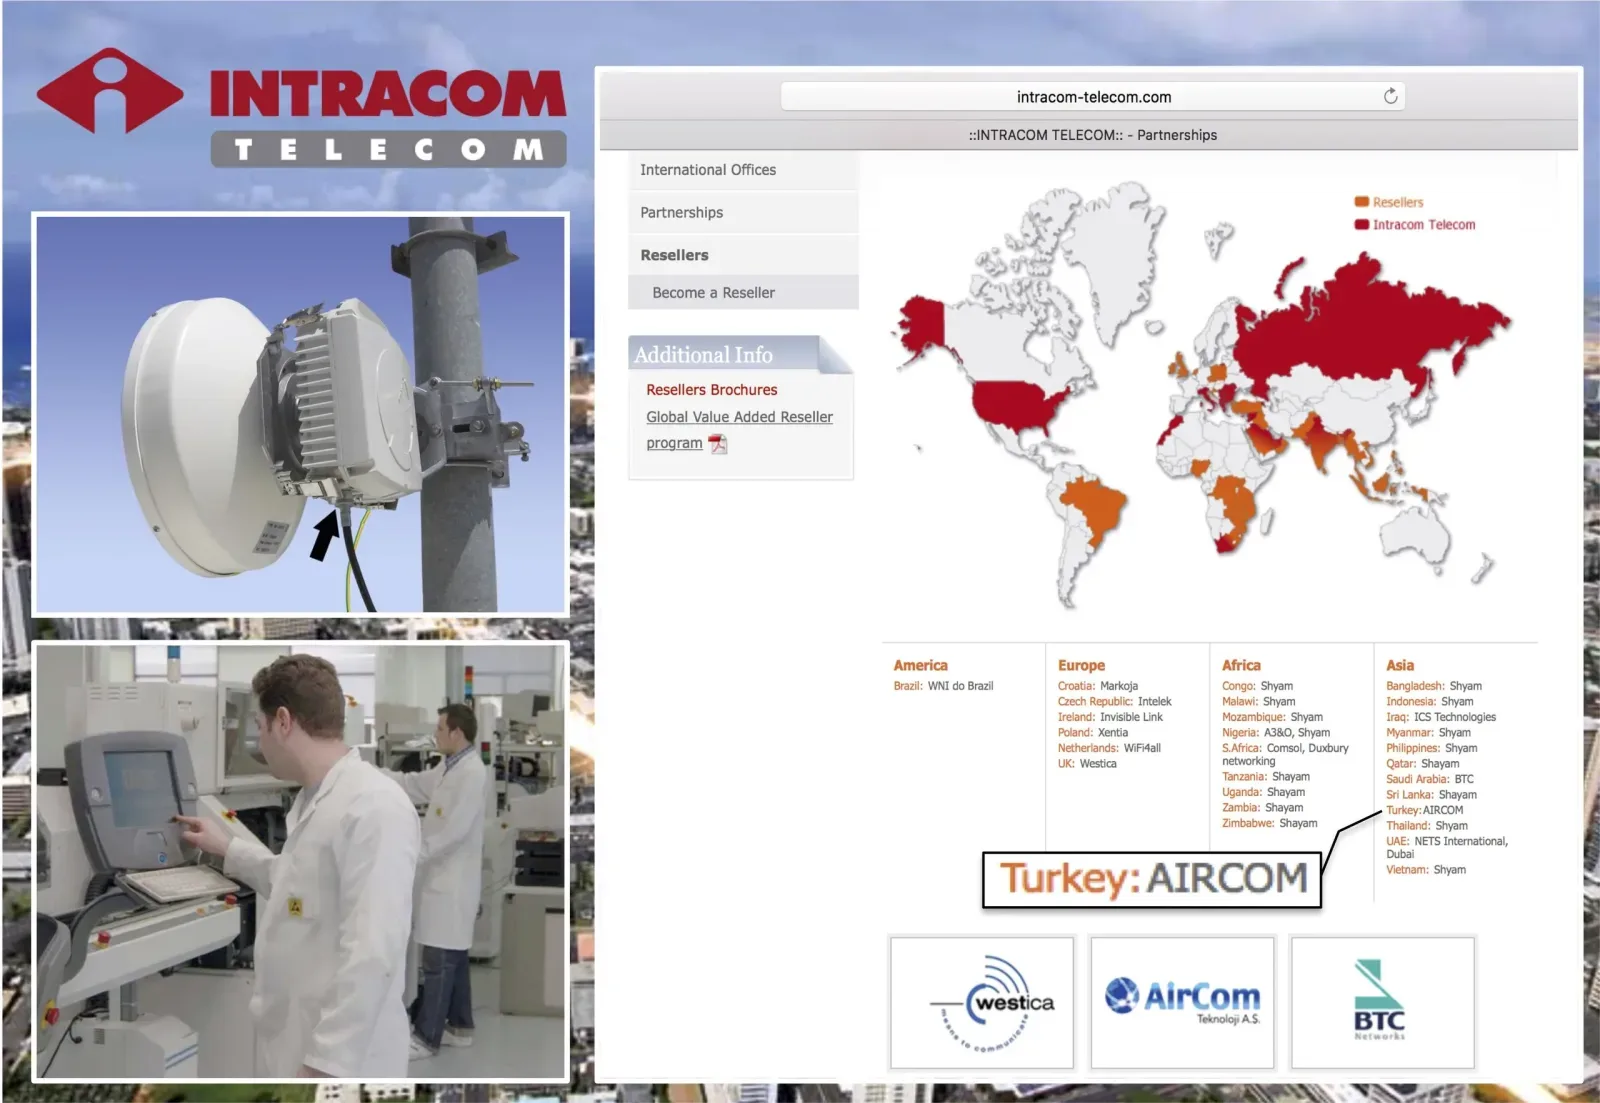
Task: Click the orange Resellers legend swatch
Action: pos(1361,202)
